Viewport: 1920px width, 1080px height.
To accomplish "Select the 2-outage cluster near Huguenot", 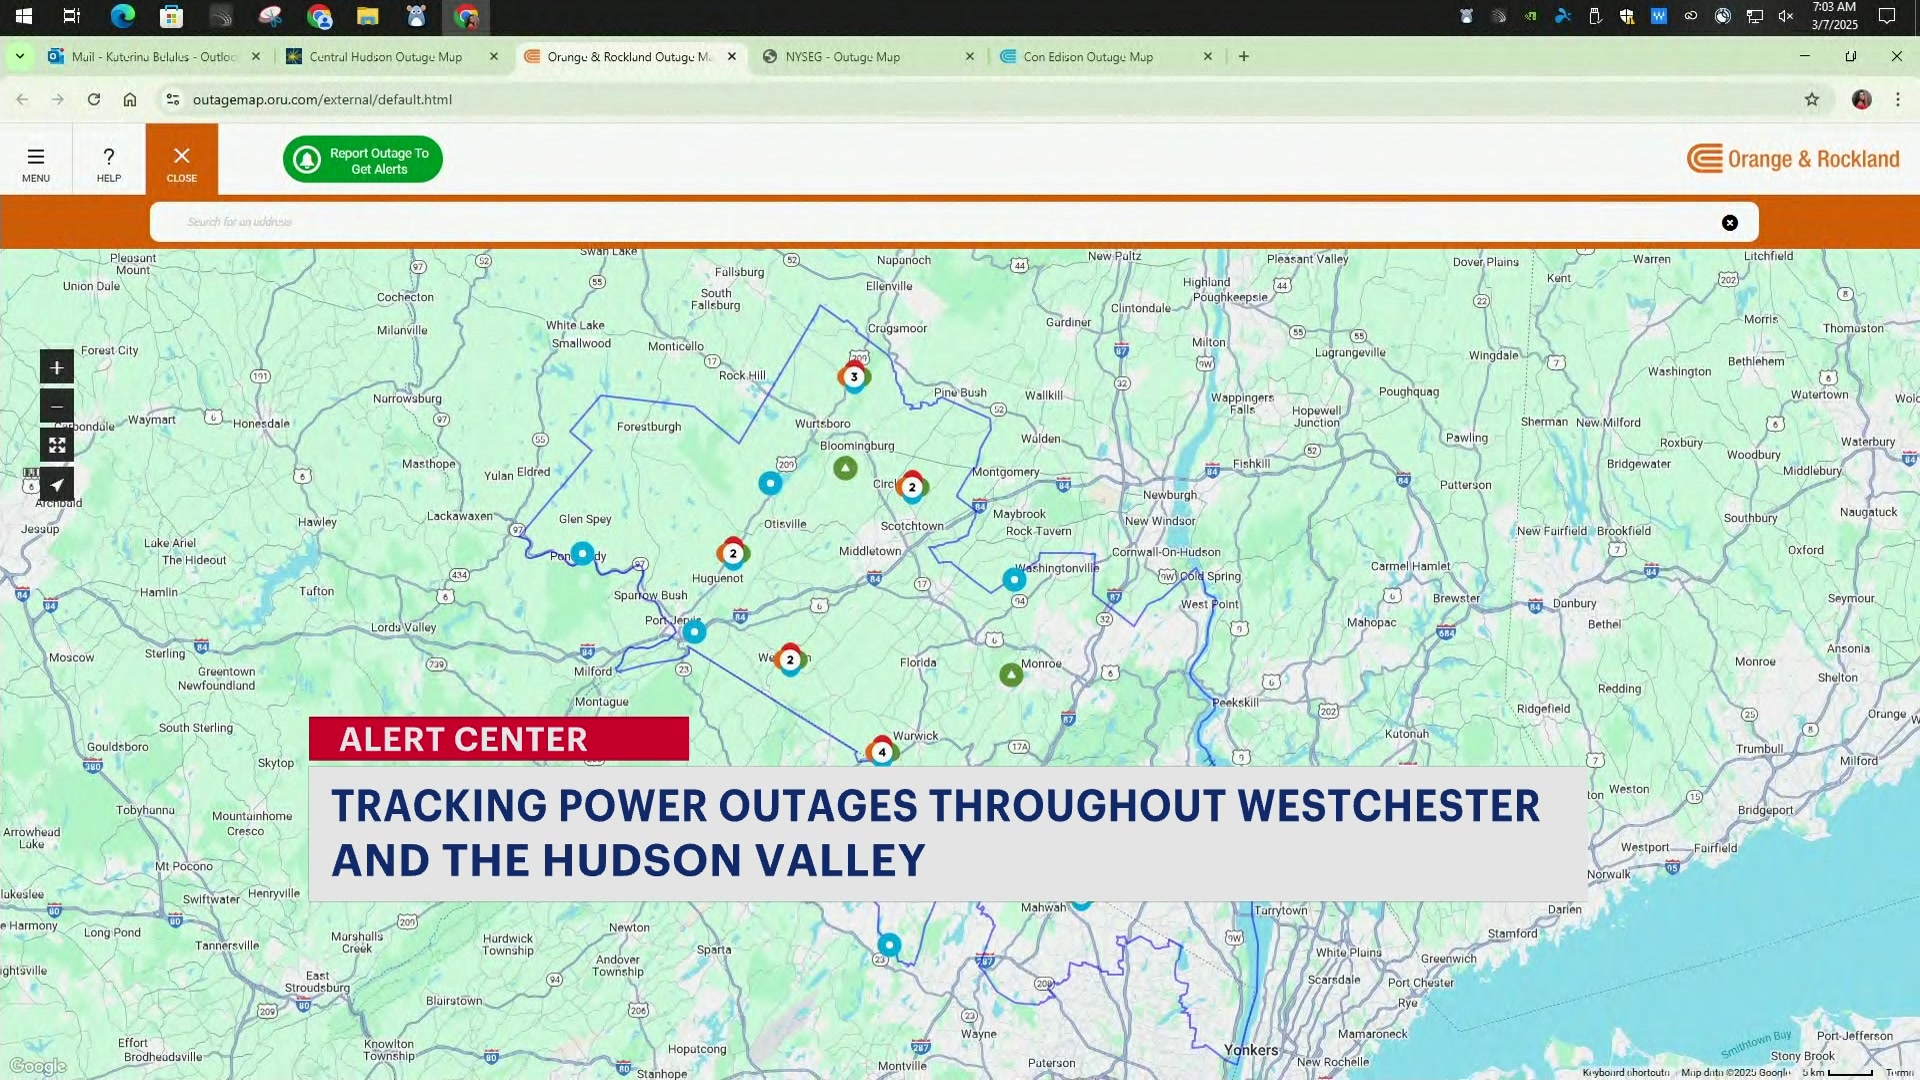I will (733, 553).
